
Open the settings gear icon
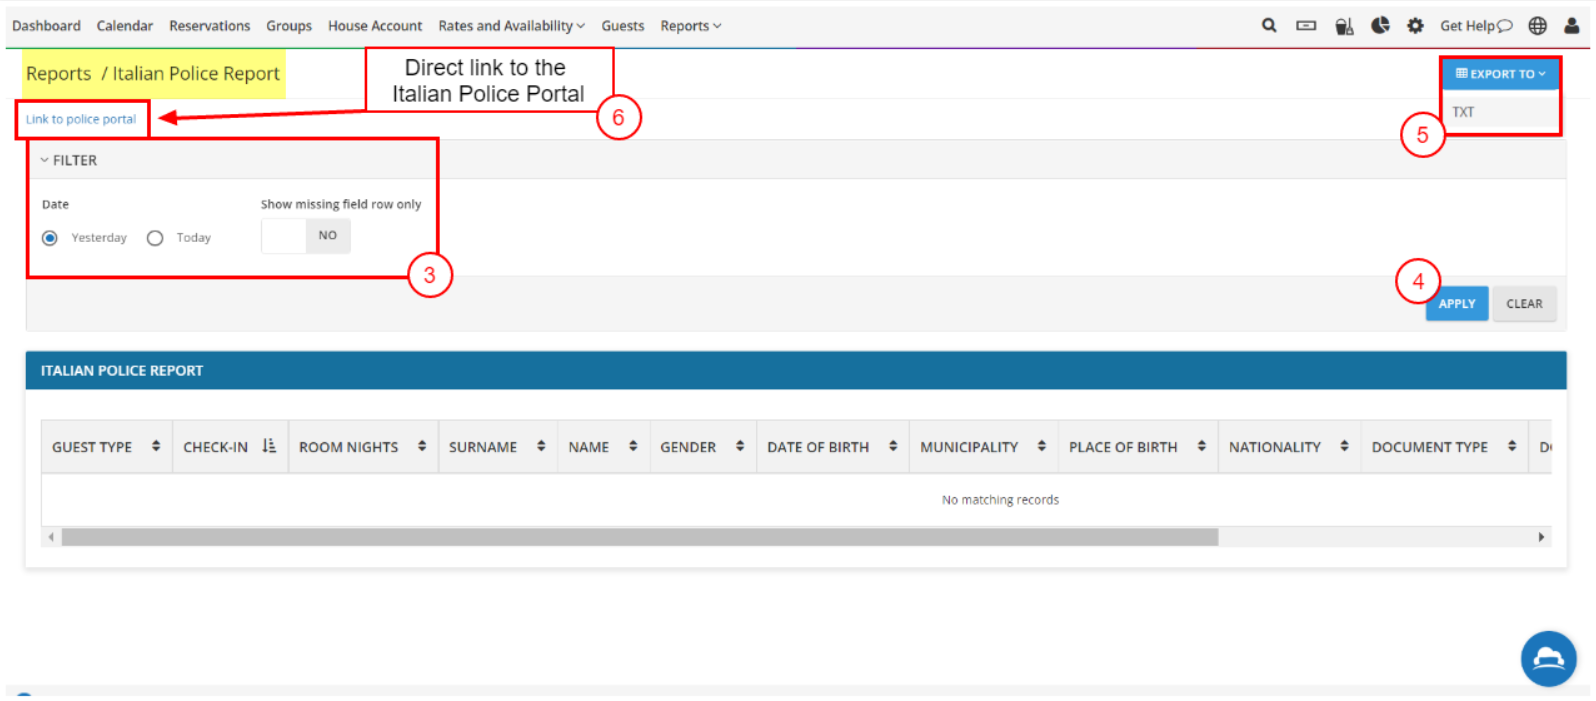[1414, 26]
